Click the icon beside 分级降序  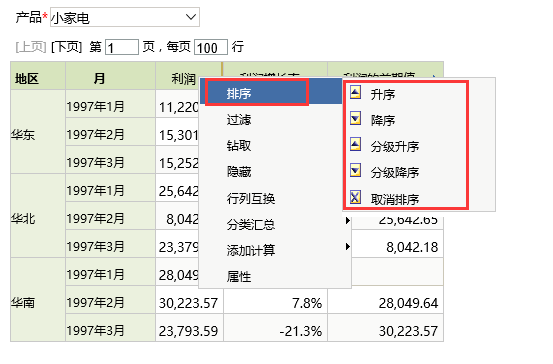pyautogui.click(x=355, y=171)
